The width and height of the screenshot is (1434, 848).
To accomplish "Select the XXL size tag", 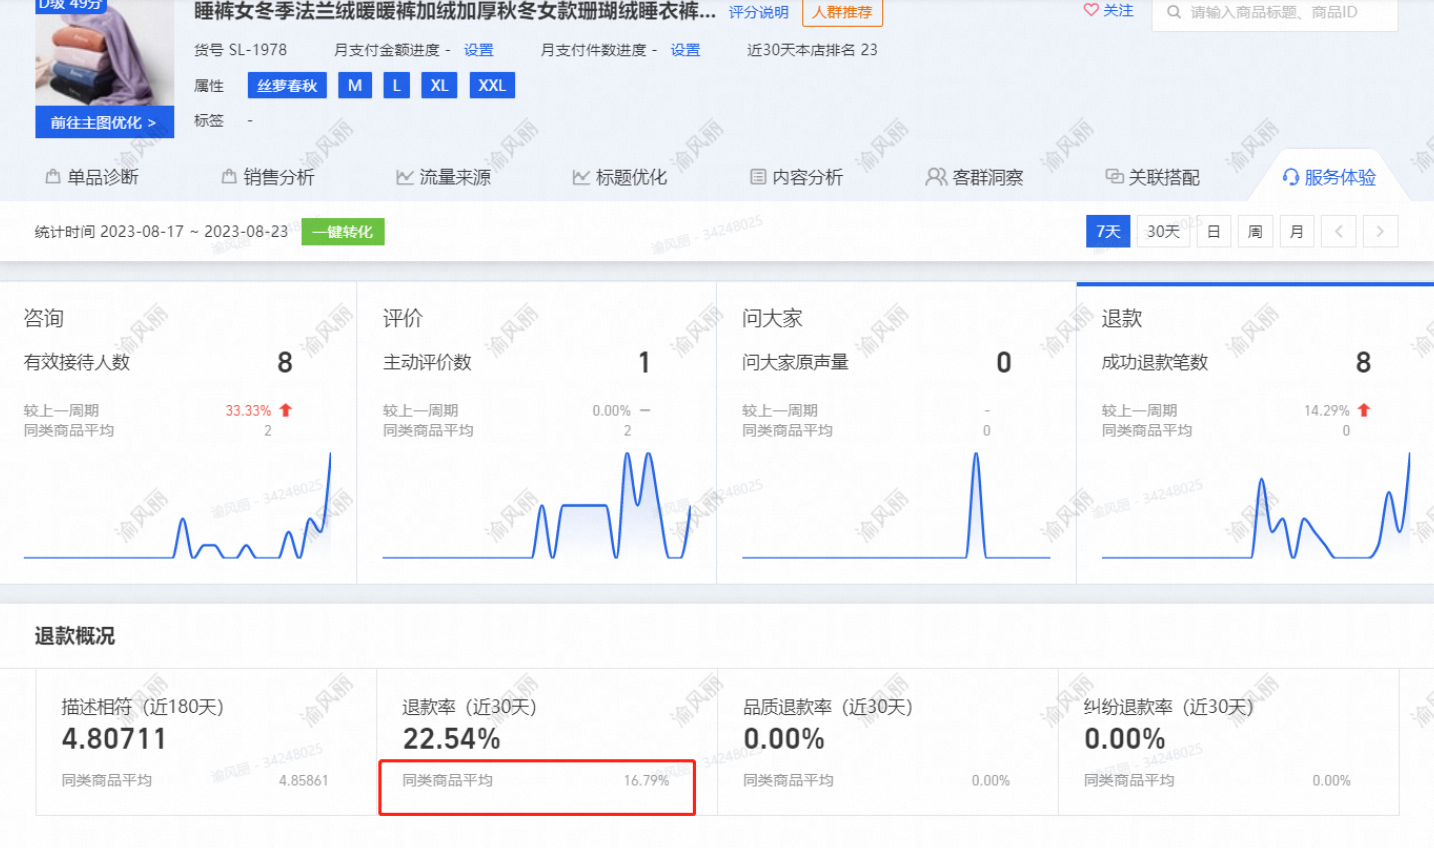I will click(491, 85).
